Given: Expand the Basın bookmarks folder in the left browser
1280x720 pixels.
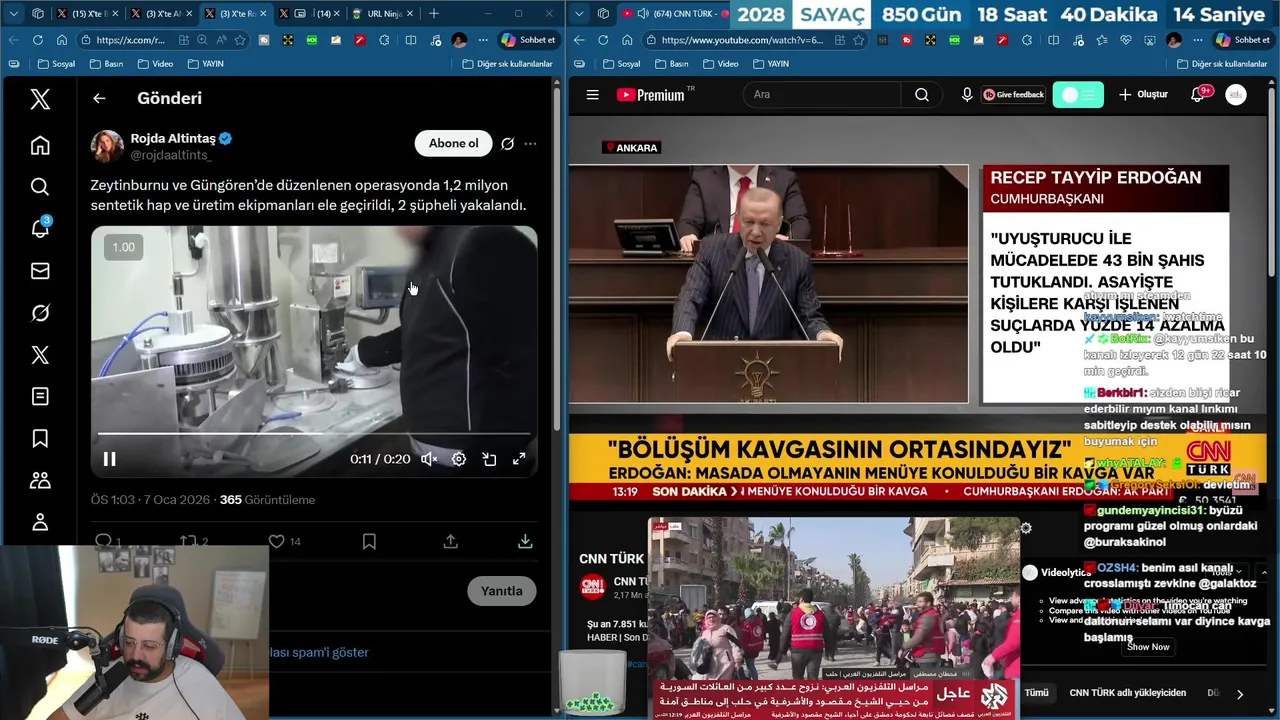Looking at the screenshot, I should click(106, 63).
